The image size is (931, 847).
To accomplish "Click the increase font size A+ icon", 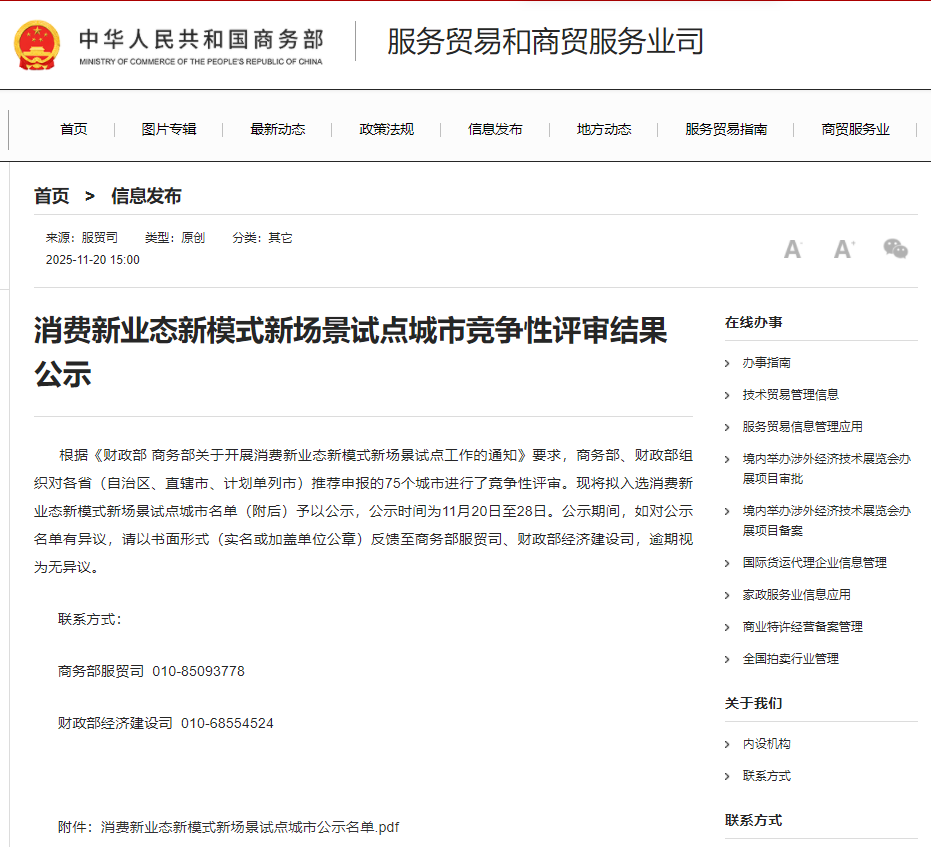I will click(x=844, y=249).
